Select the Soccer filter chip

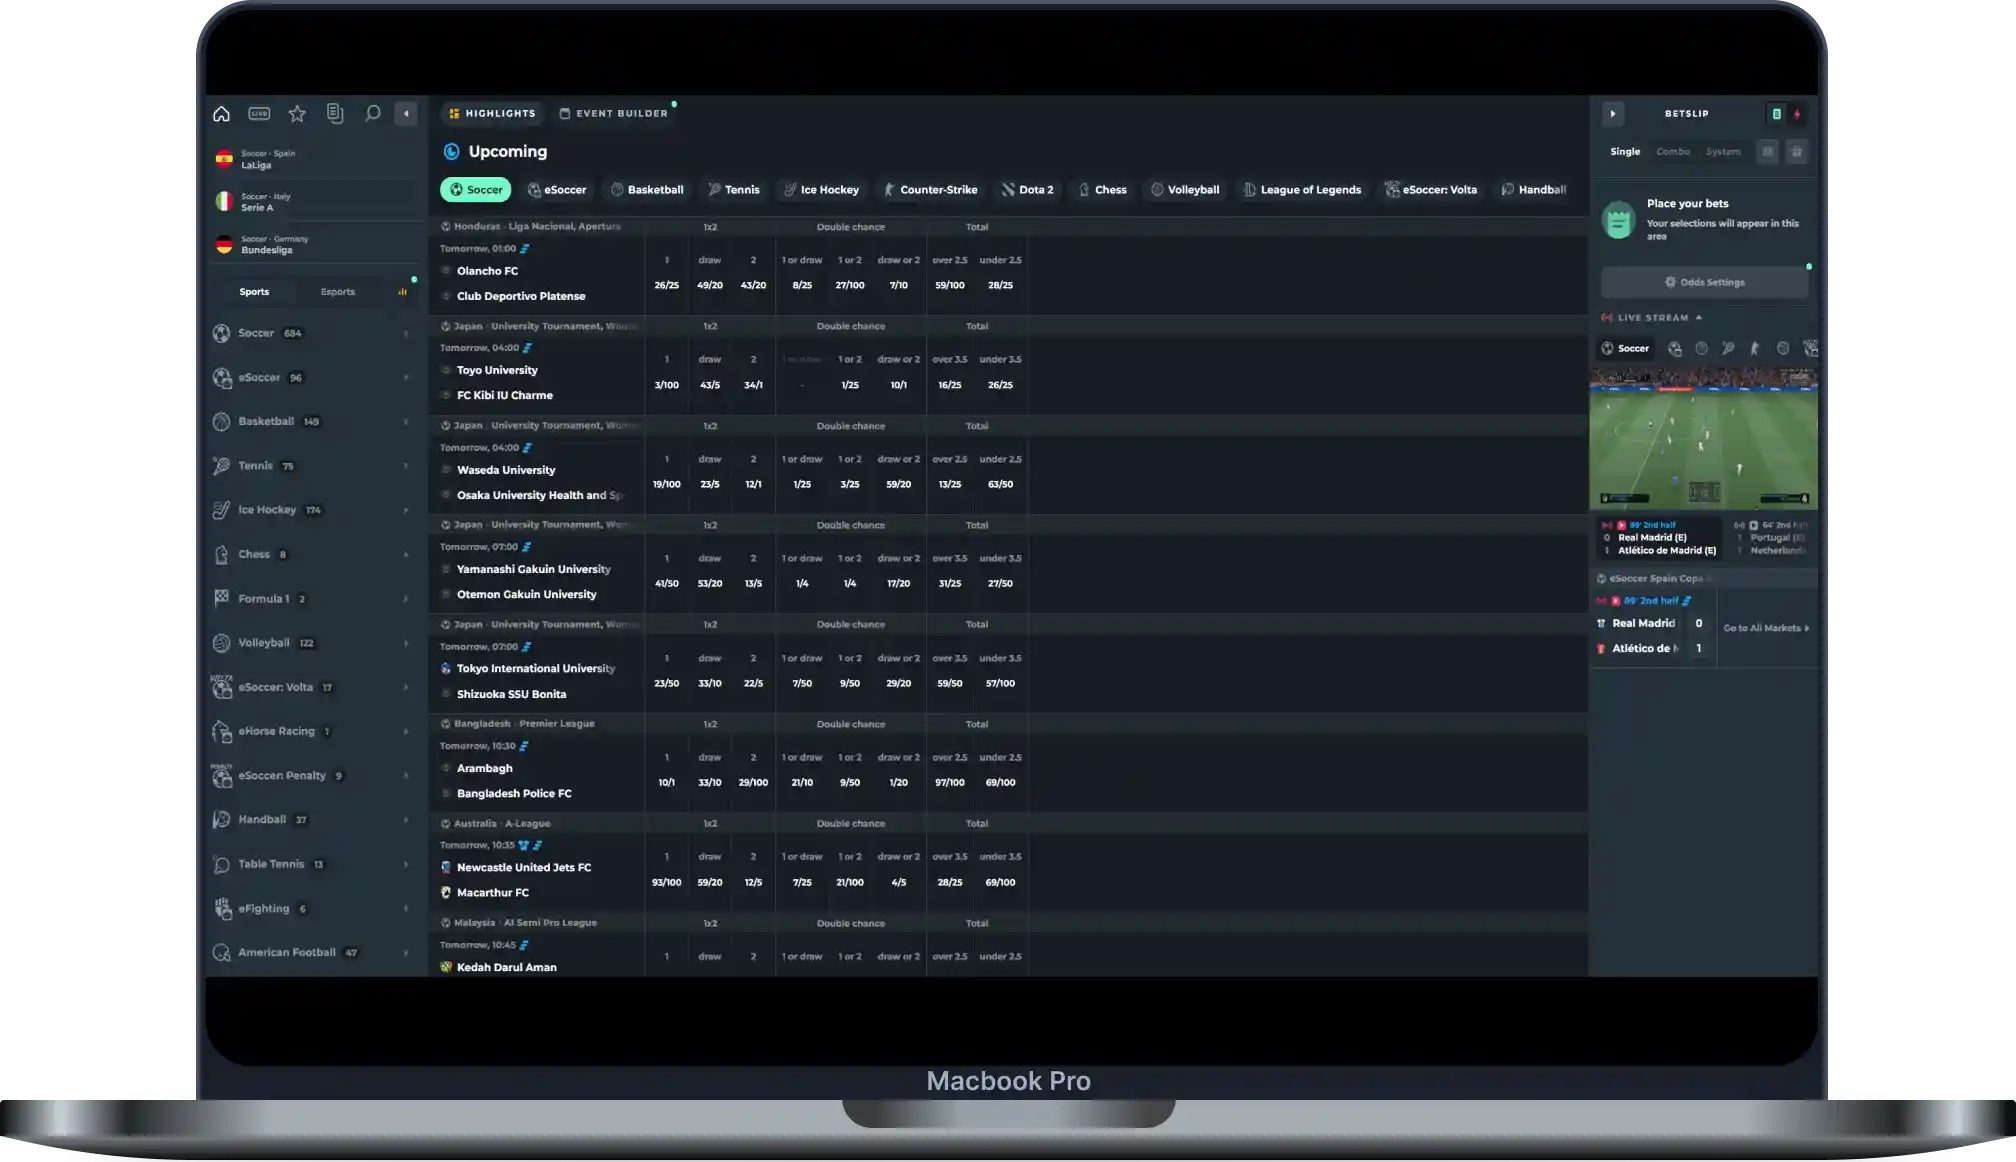pyautogui.click(x=476, y=190)
